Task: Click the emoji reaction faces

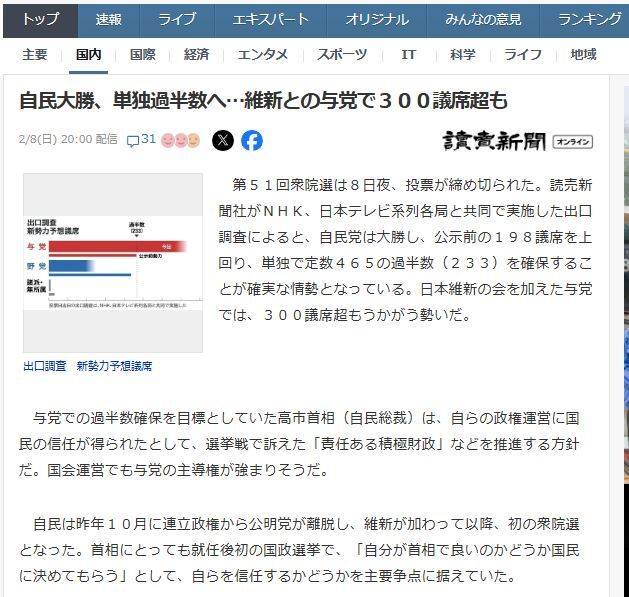Action: tap(181, 140)
